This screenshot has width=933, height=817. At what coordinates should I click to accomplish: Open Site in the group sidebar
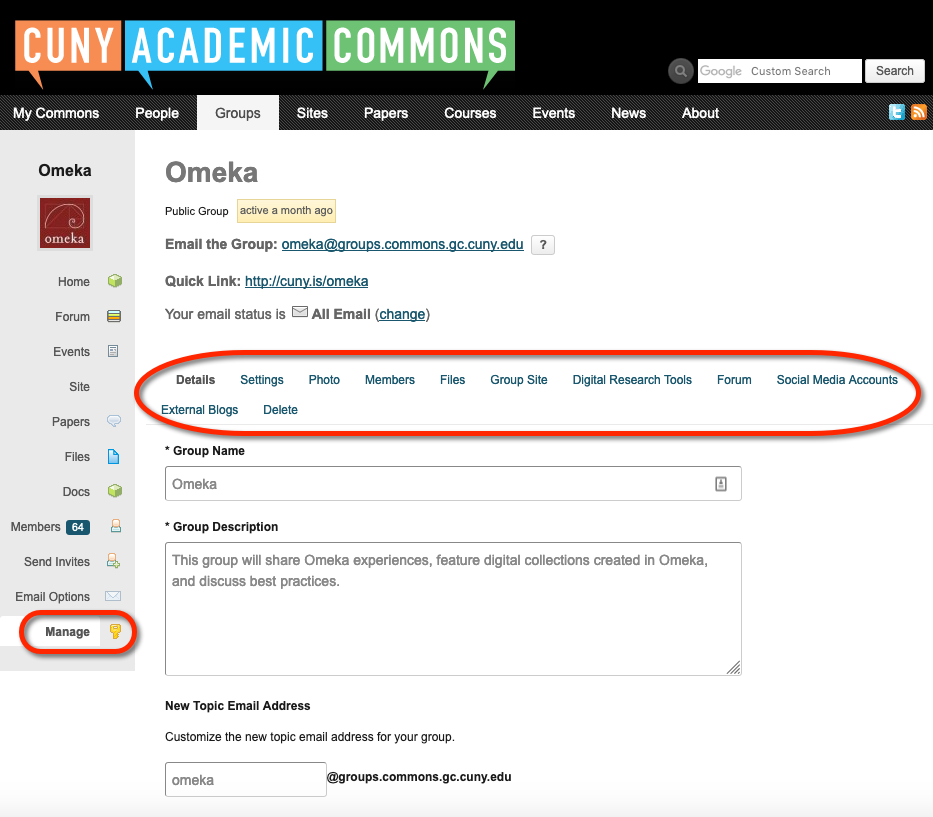(79, 387)
